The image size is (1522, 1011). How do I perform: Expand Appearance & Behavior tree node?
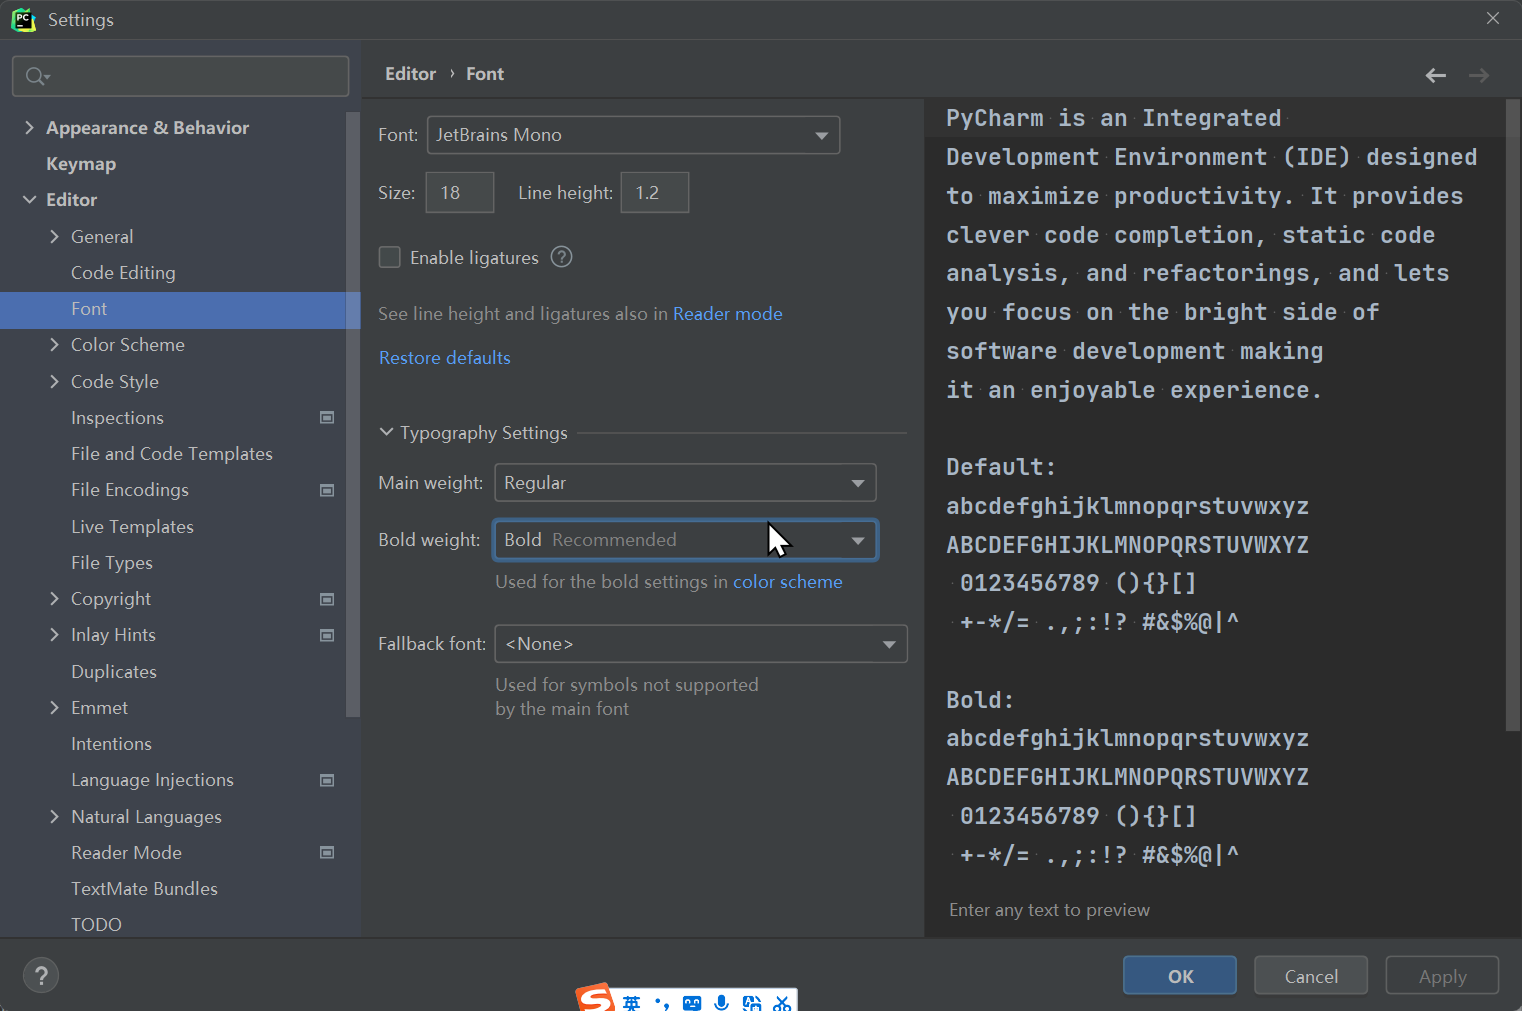point(29,127)
